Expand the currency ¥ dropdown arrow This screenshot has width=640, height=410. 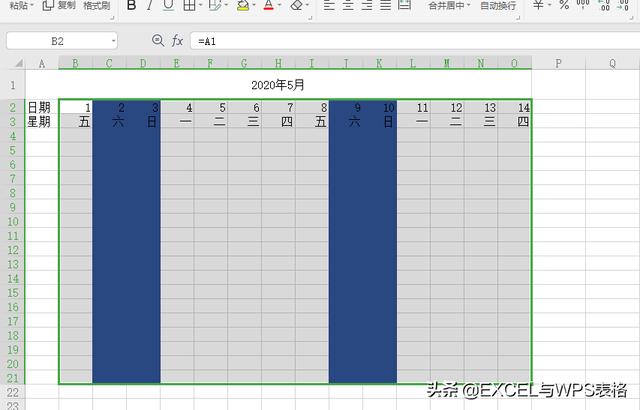point(549,5)
